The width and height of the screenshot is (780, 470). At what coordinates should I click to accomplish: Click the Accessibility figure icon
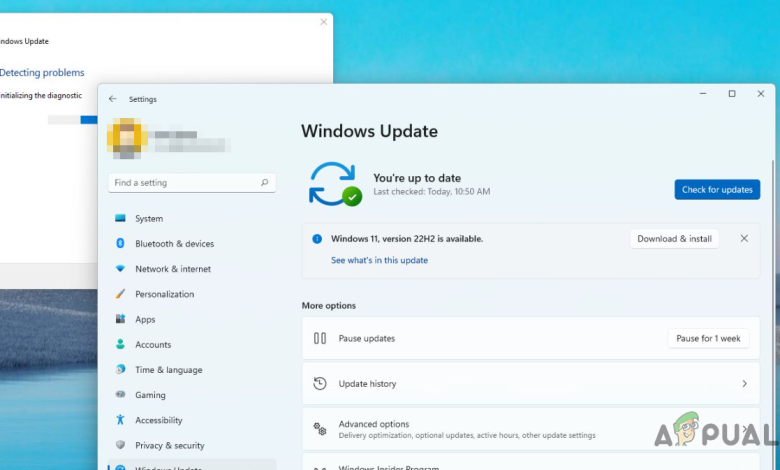click(x=120, y=420)
